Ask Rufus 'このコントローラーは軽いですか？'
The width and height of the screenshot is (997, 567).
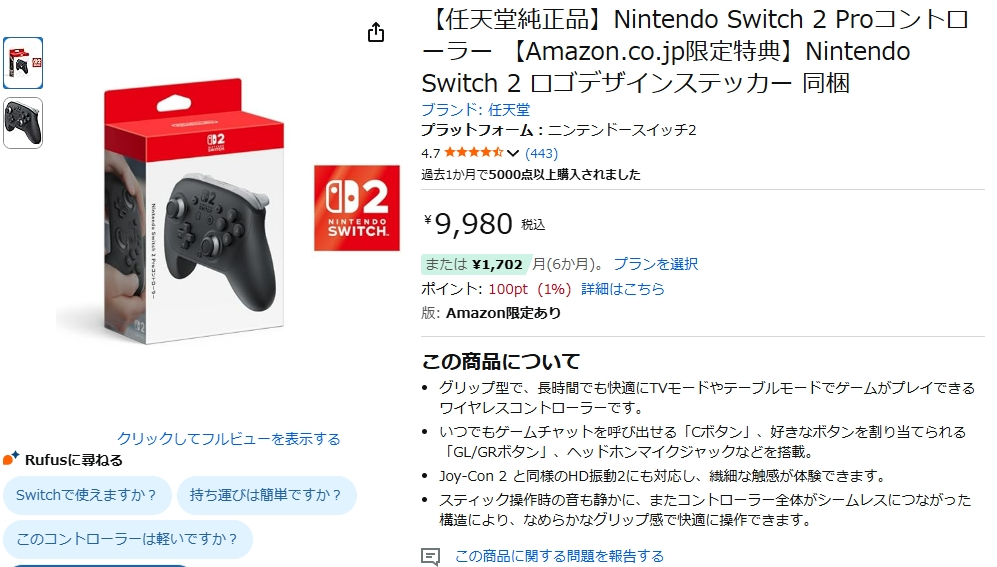click(128, 540)
